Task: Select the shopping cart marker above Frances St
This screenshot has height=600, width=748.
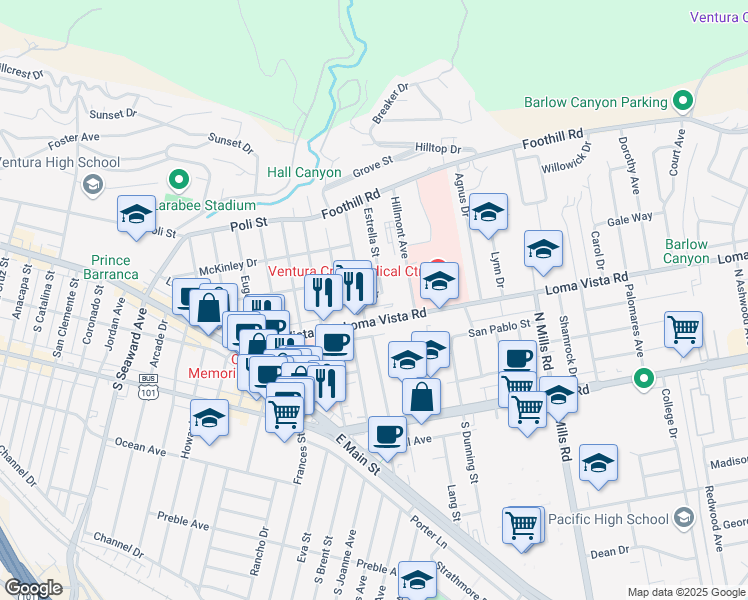Action: click(x=284, y=419)
